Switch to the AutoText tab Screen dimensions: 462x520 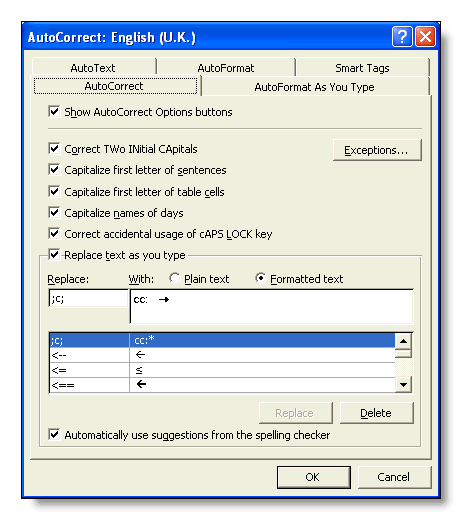pyautogui.click(x=93, y=68)
